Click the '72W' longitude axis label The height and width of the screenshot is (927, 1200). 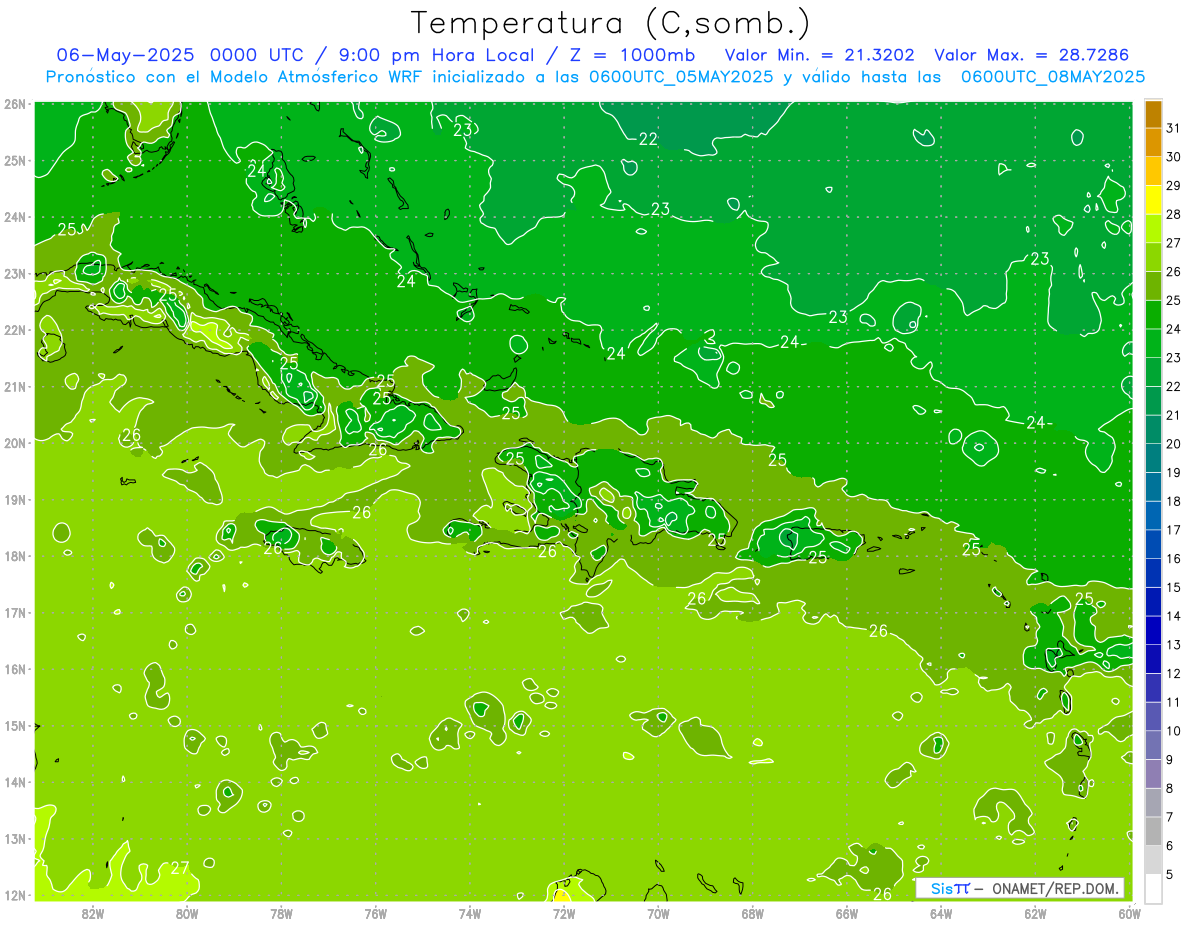[x=564, y=913]
